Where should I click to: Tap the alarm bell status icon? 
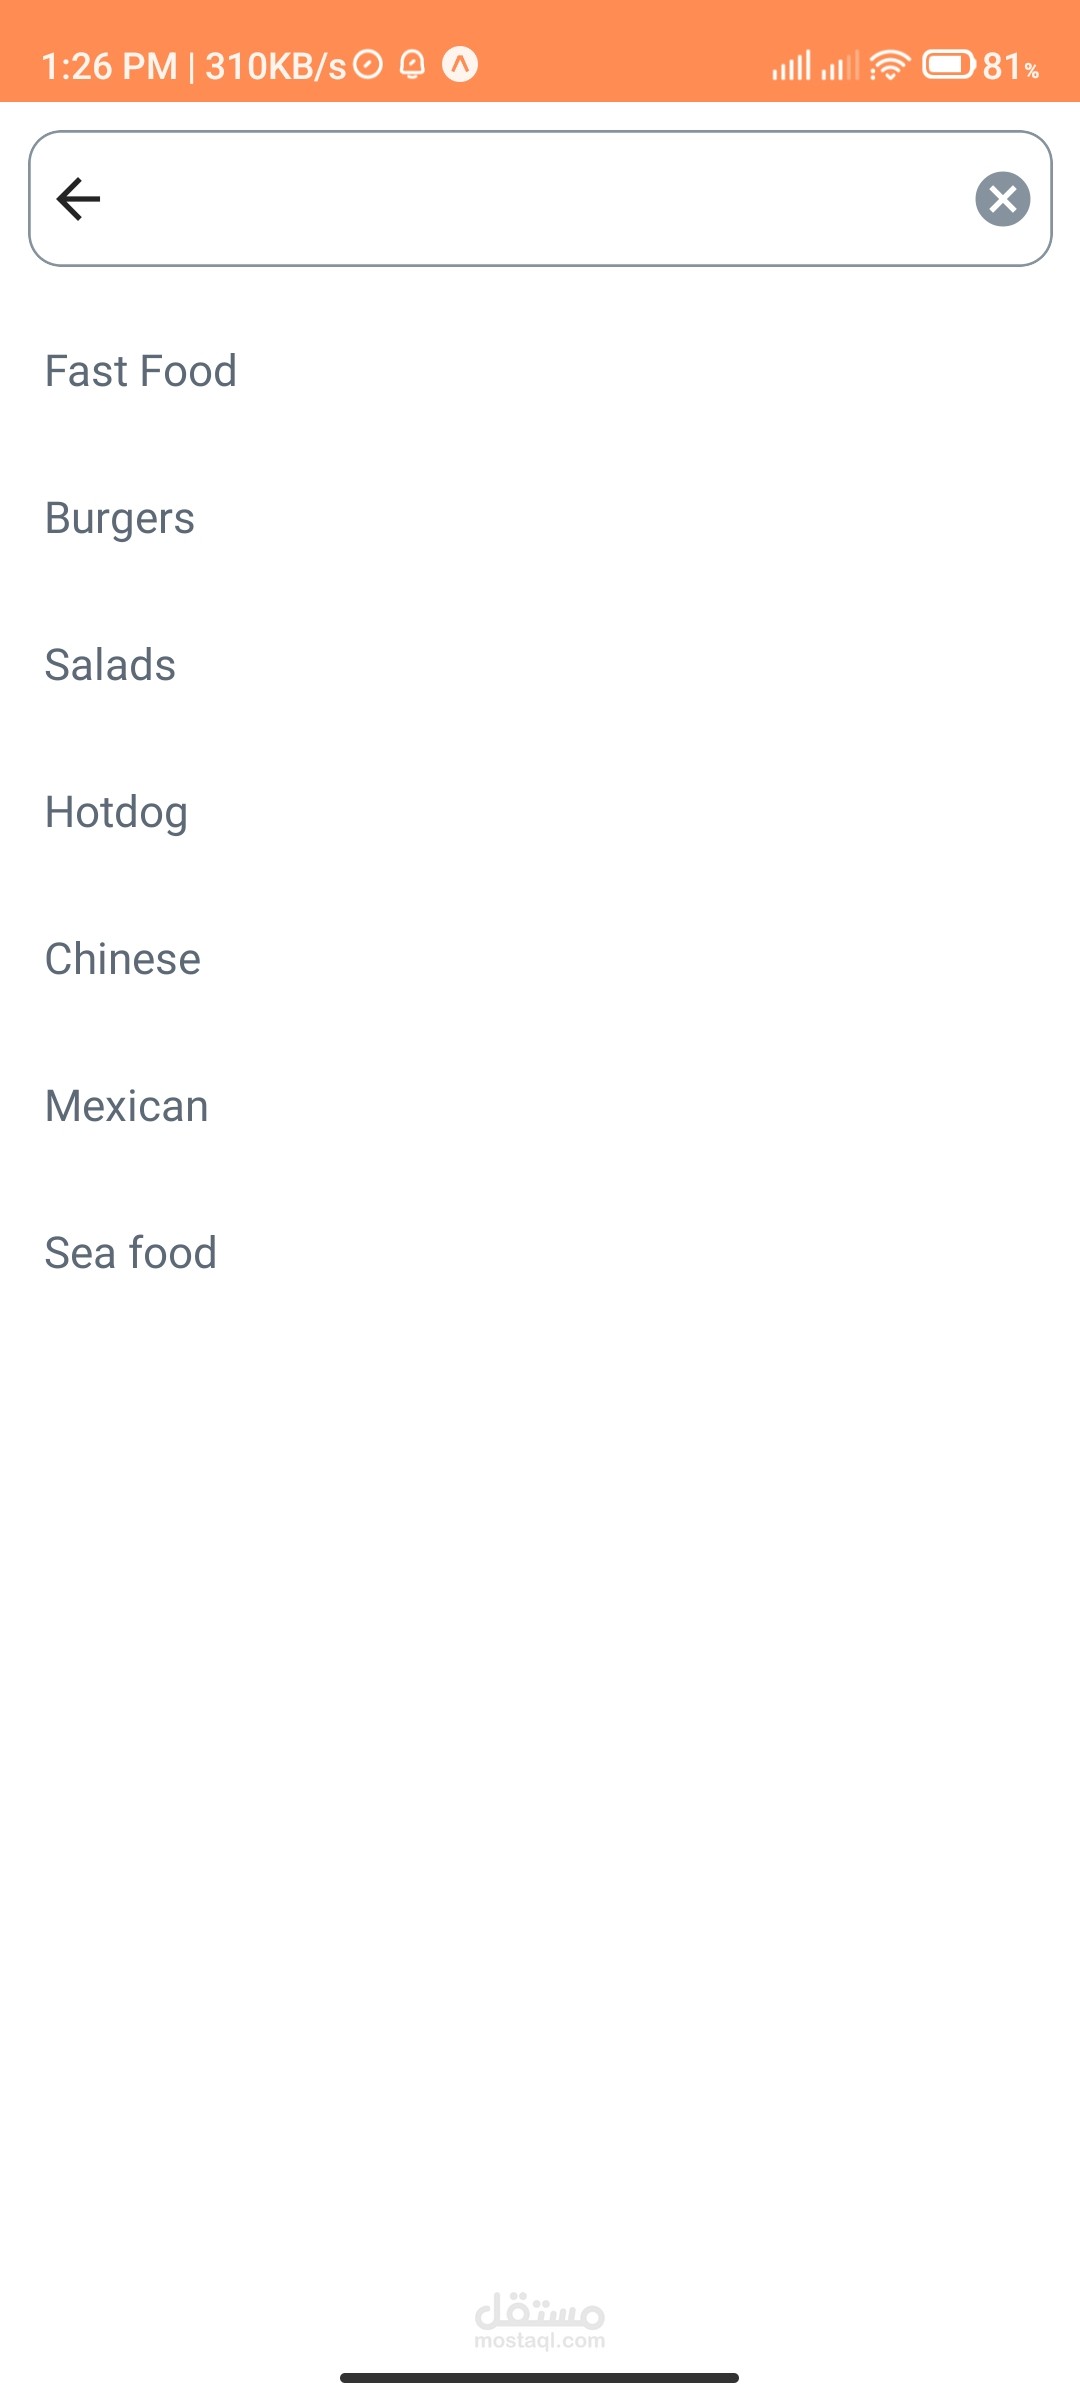[412, 65]
